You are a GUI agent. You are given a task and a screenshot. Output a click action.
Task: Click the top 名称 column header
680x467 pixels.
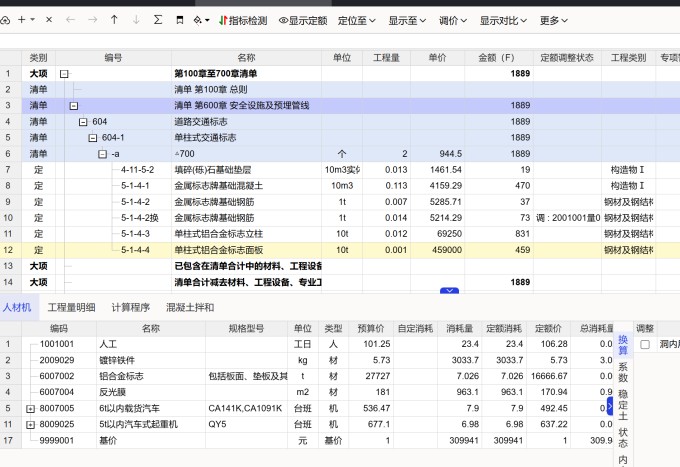coord(246,58)
